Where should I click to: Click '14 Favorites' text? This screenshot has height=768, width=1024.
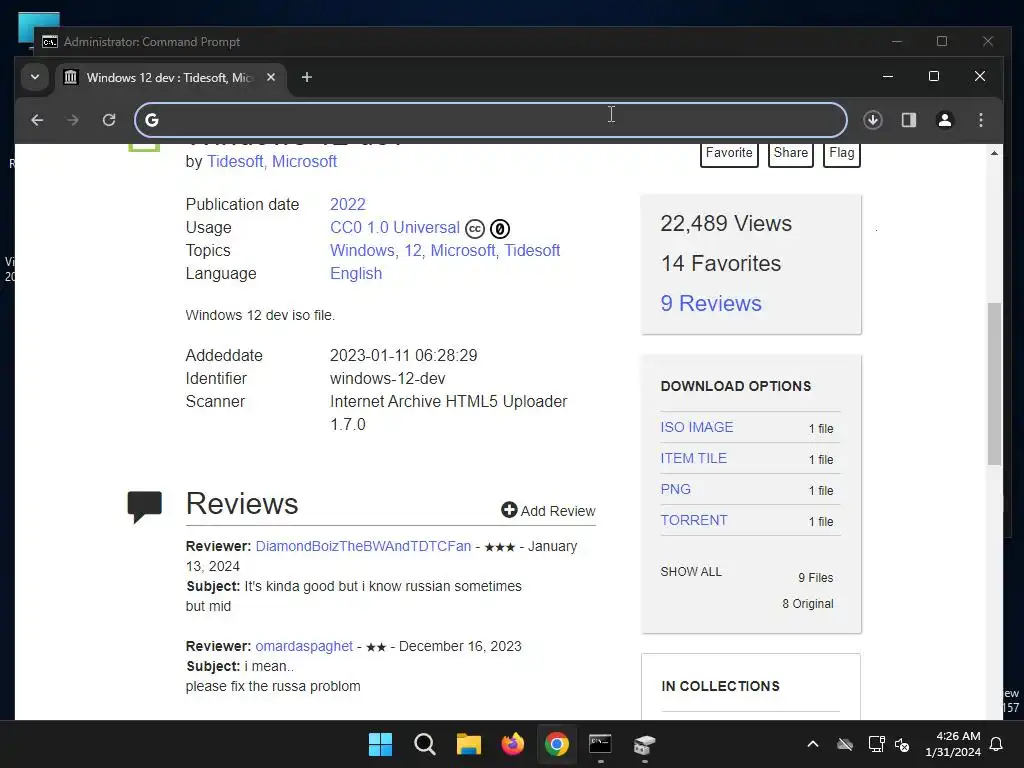click(720, 264)
